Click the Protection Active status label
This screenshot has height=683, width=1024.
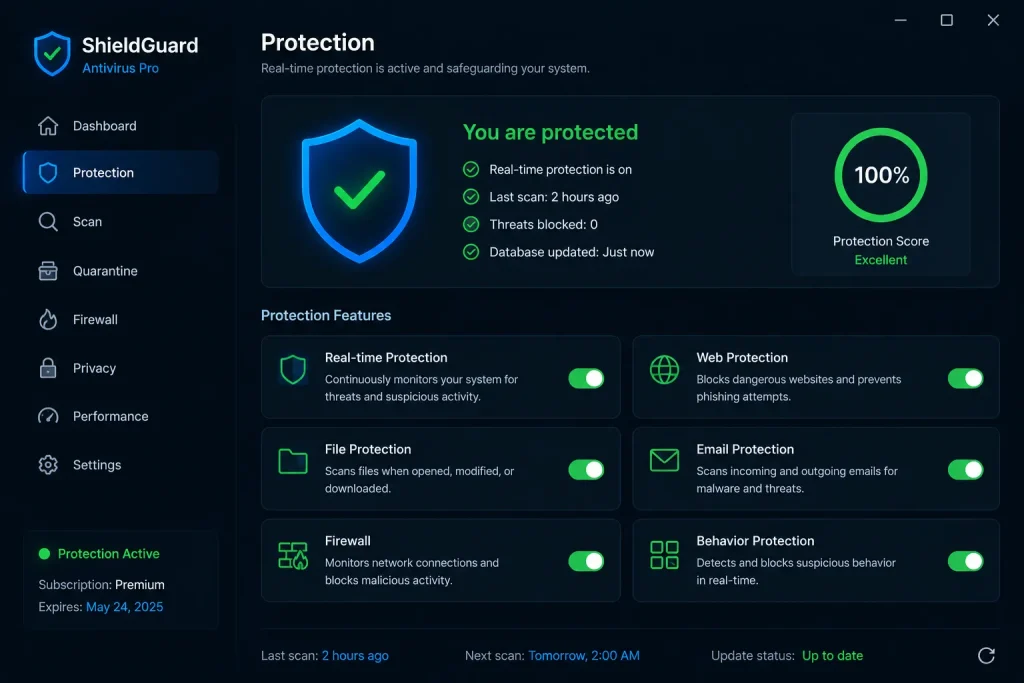tap(108, 554)
